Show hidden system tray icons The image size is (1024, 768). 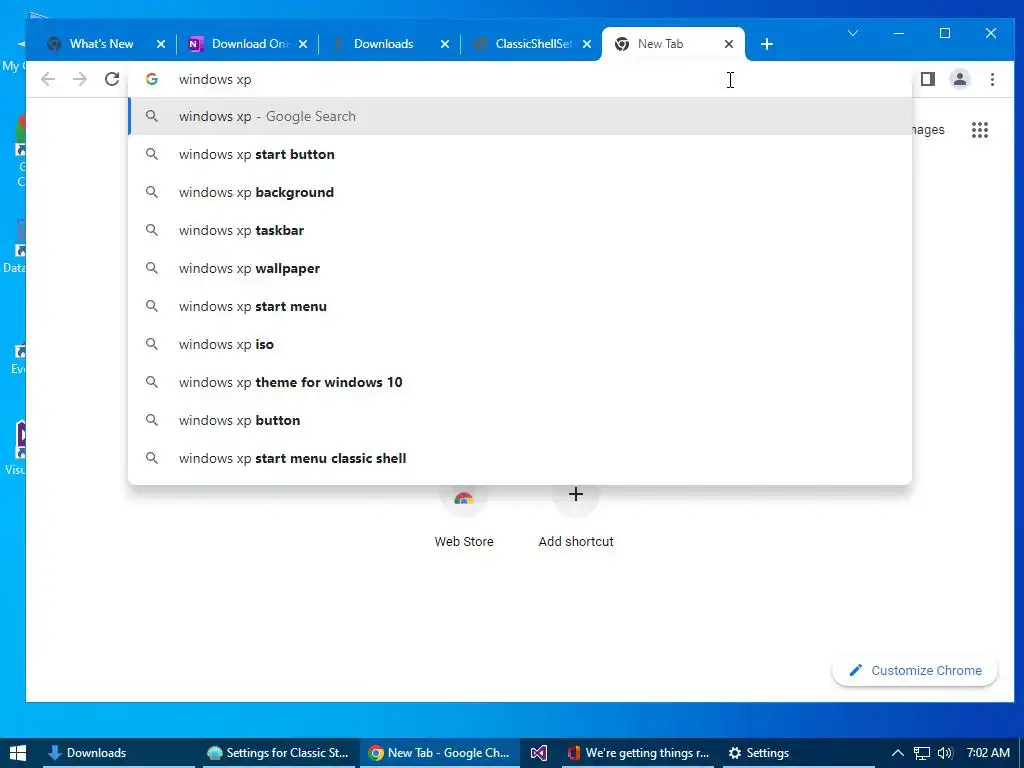tap(897, 753)
